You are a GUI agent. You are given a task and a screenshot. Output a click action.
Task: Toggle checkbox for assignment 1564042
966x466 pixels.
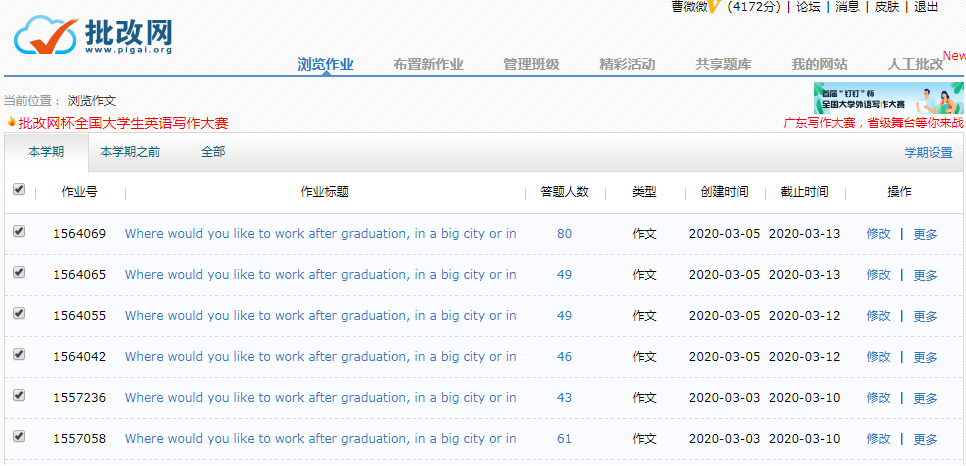[x=19, y=355]
